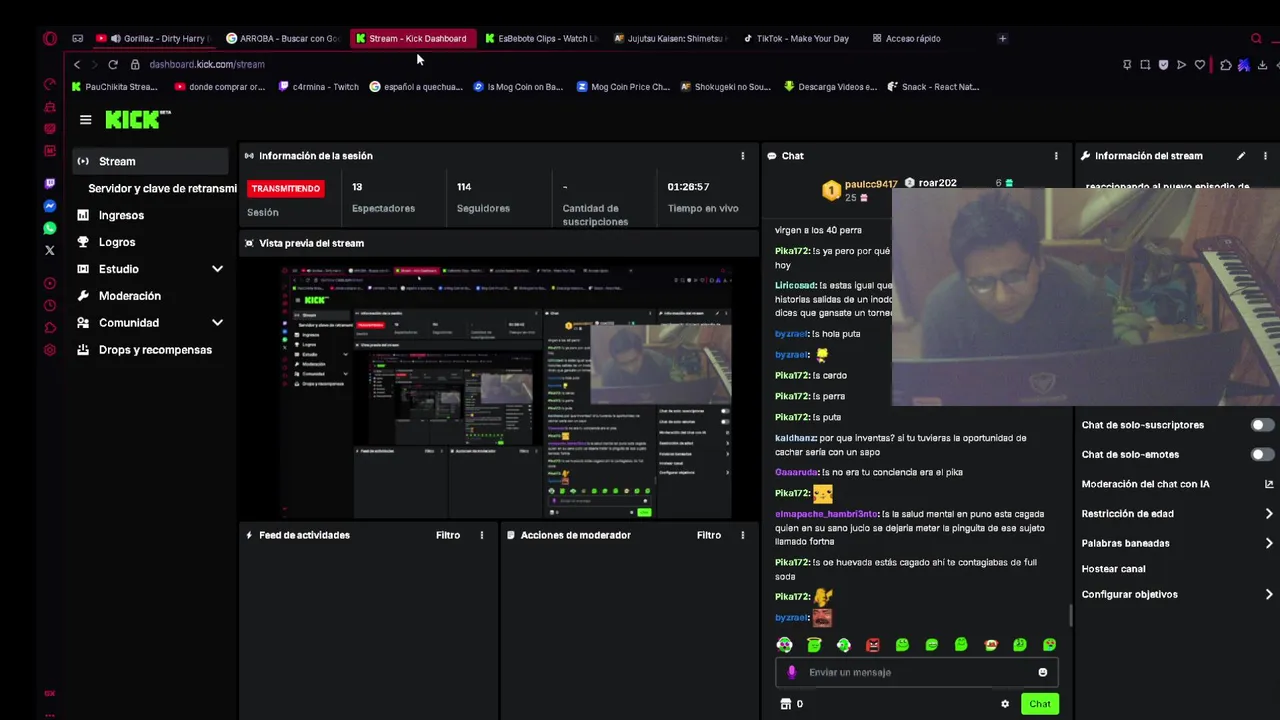The height and width of the screenshot is (720, 1280).
Task: Toggle Chat de solo-suscriptores
Action: click(1262, 425)
